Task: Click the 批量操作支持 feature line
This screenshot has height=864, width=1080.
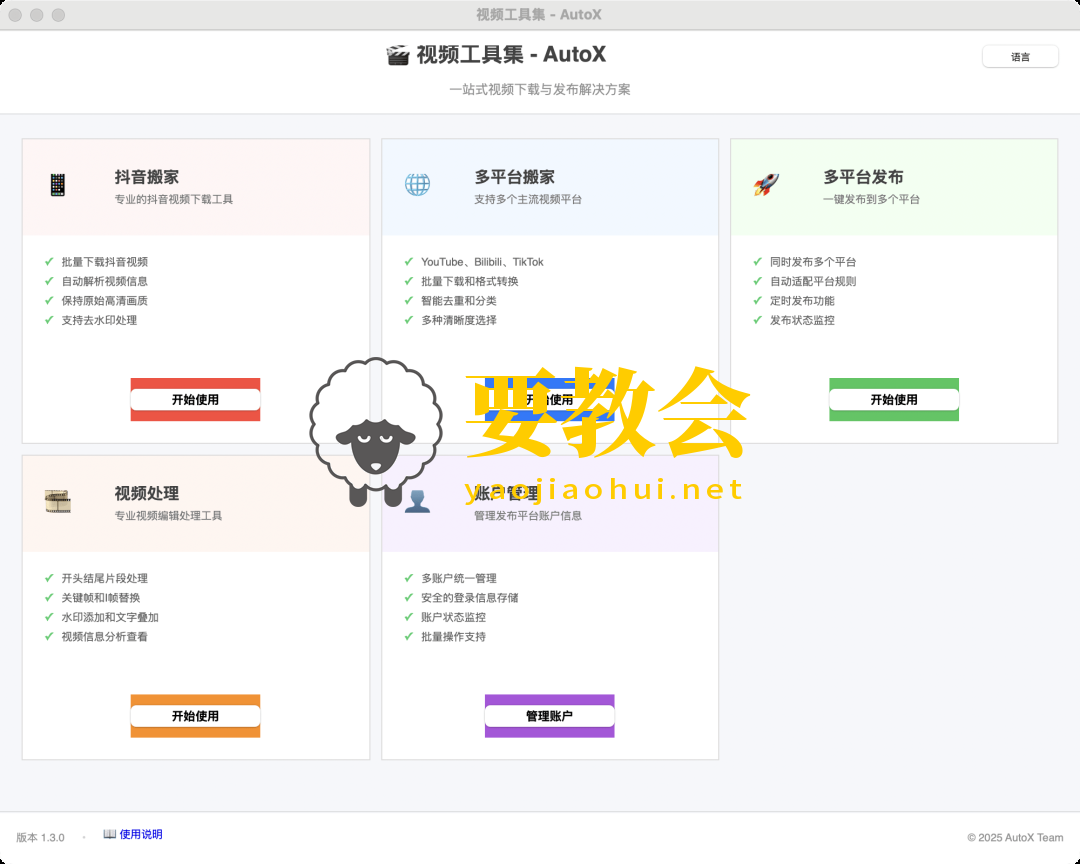Action: [453, 636]
